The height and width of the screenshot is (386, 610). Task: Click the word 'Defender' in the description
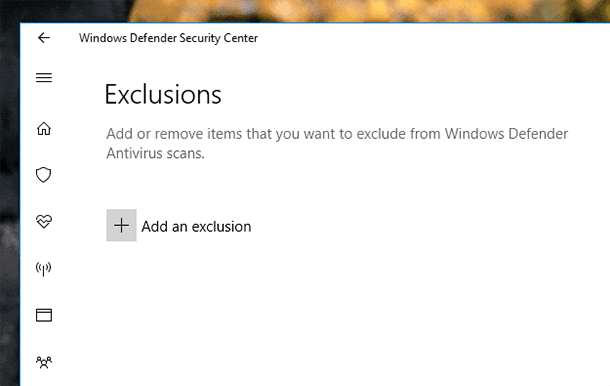[538, 134]
